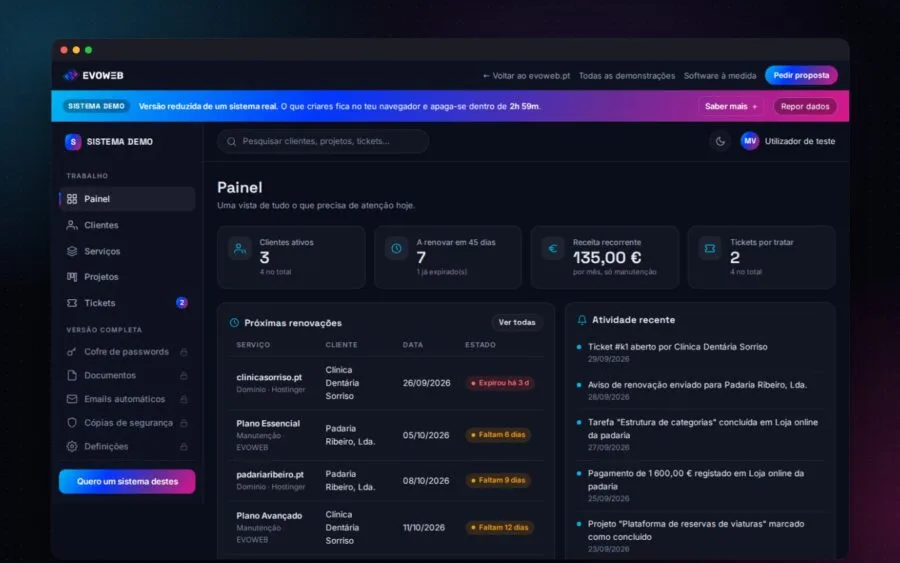900x563 pixels.
Task: Click lock icon beside Definições
Action: pyautogui.click(x=184, y=446)
